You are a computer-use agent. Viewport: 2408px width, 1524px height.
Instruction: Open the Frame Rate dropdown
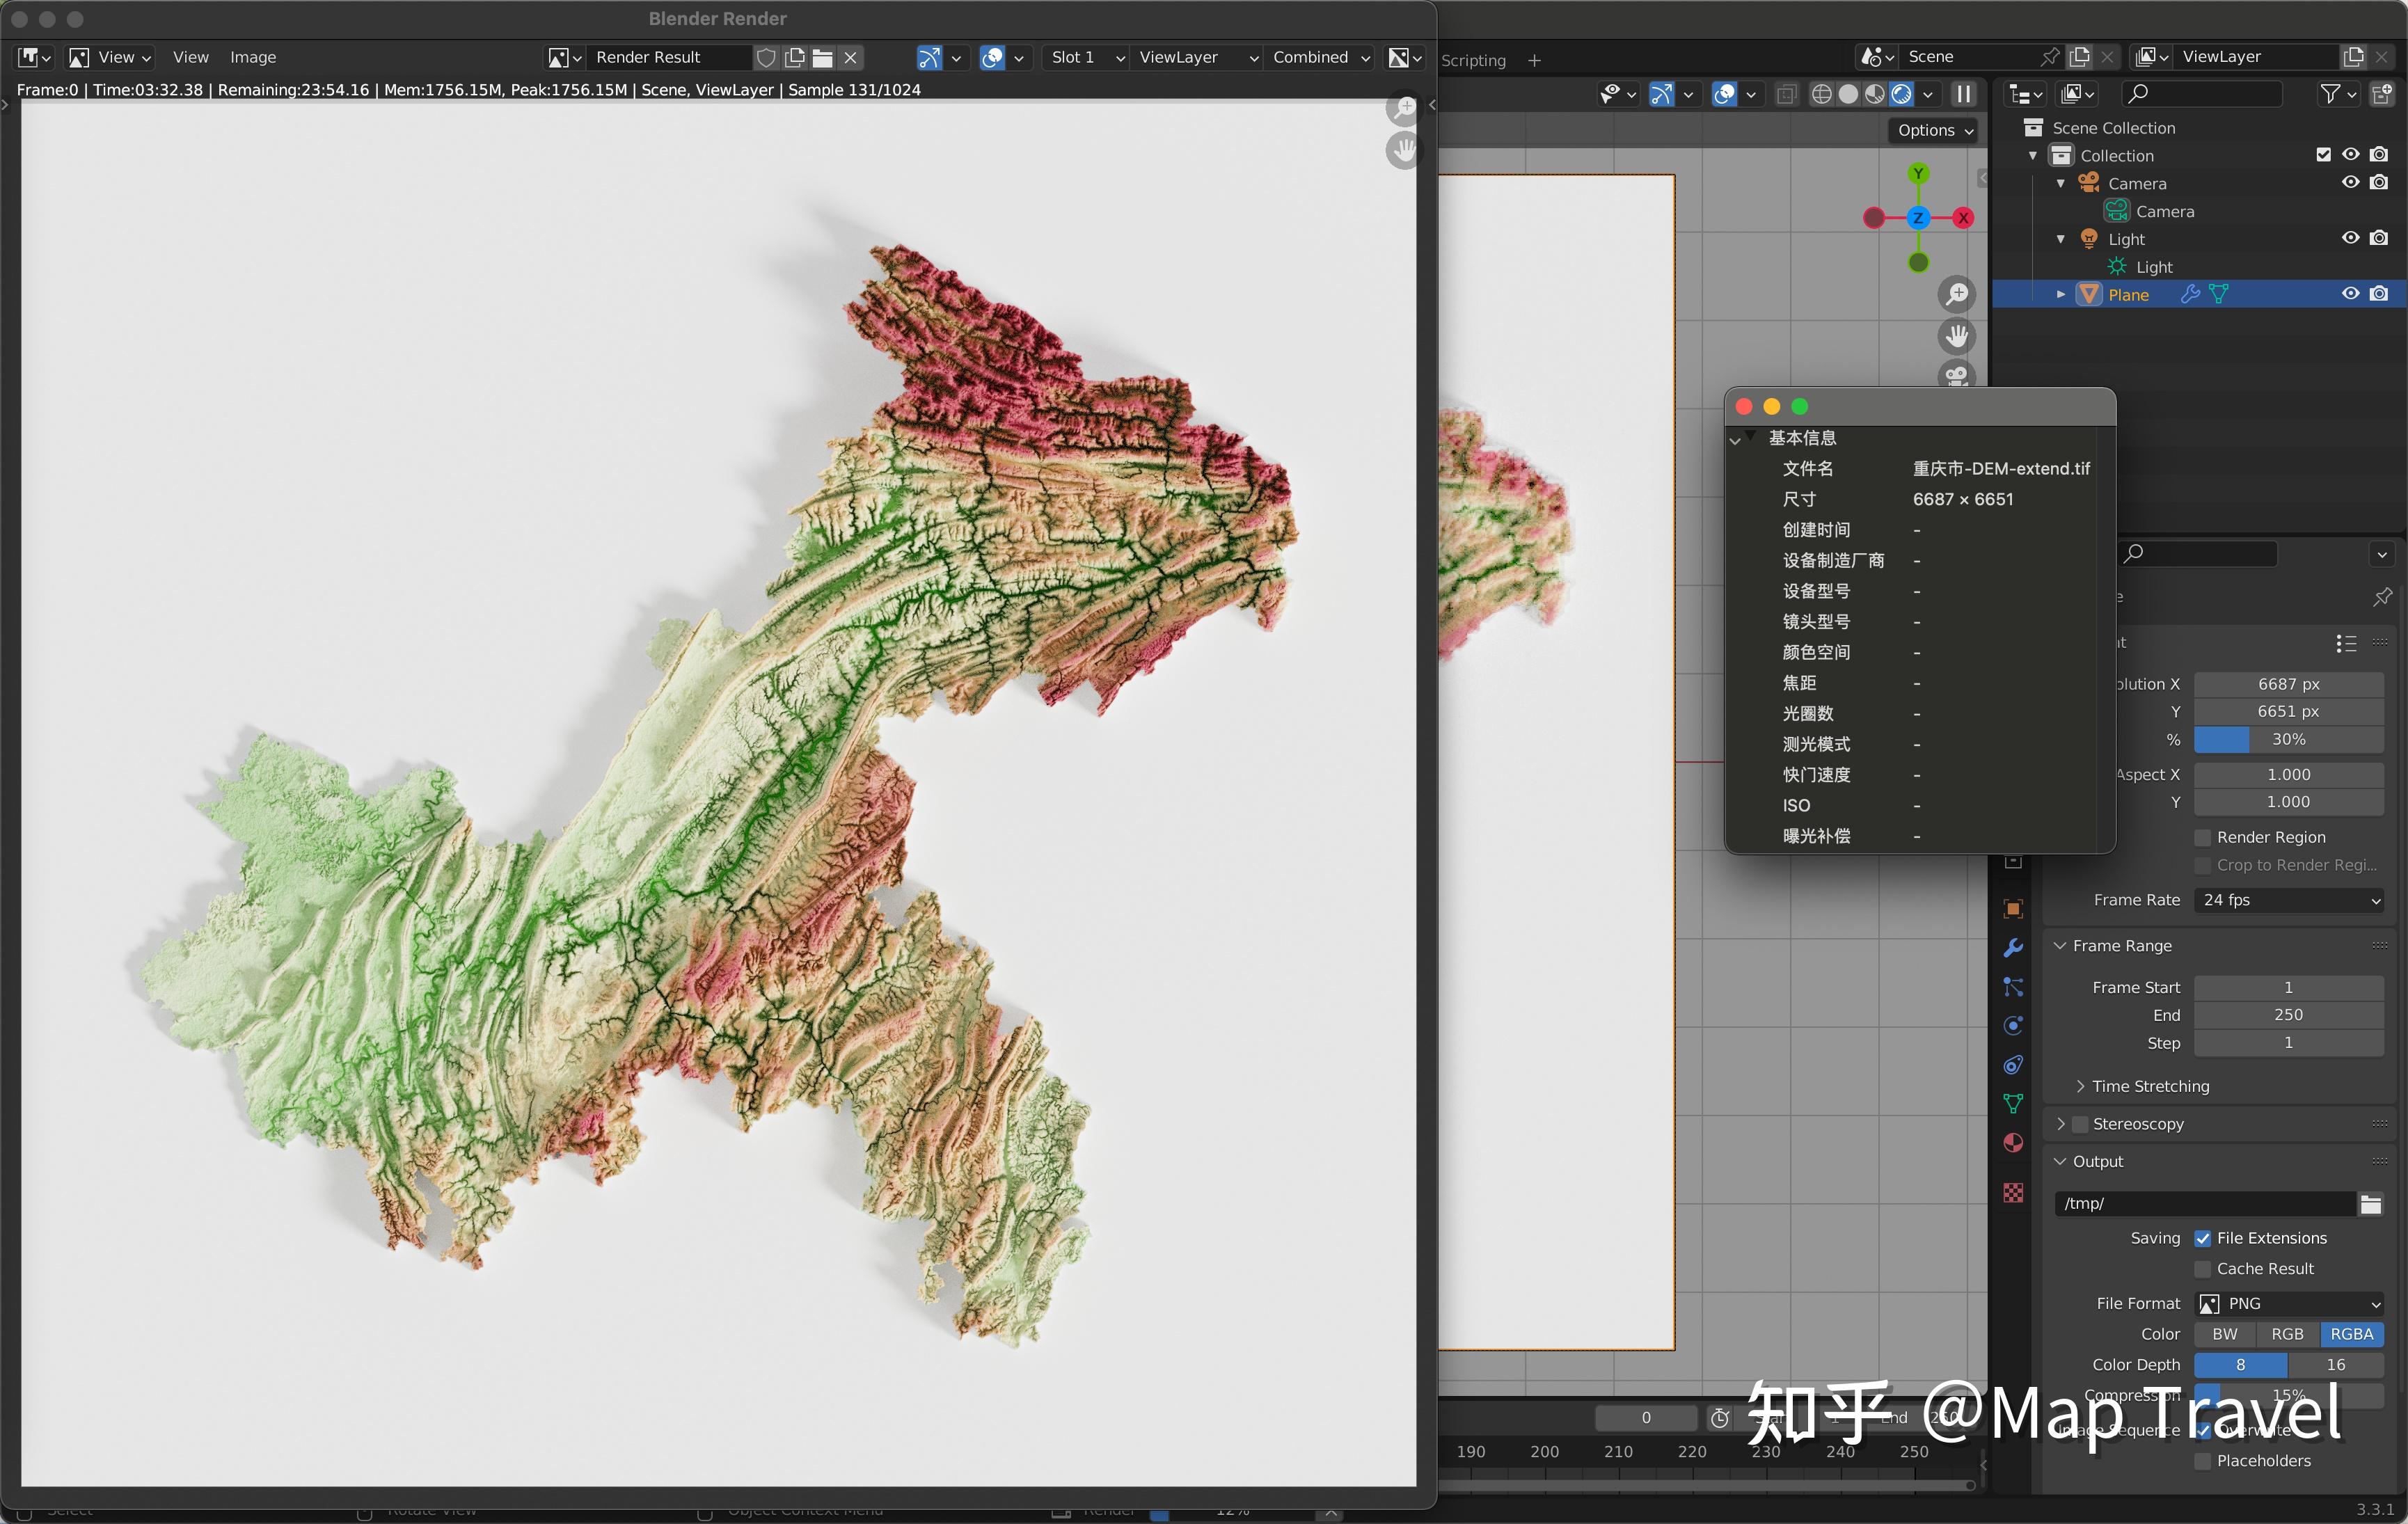tap(2288, 900)
